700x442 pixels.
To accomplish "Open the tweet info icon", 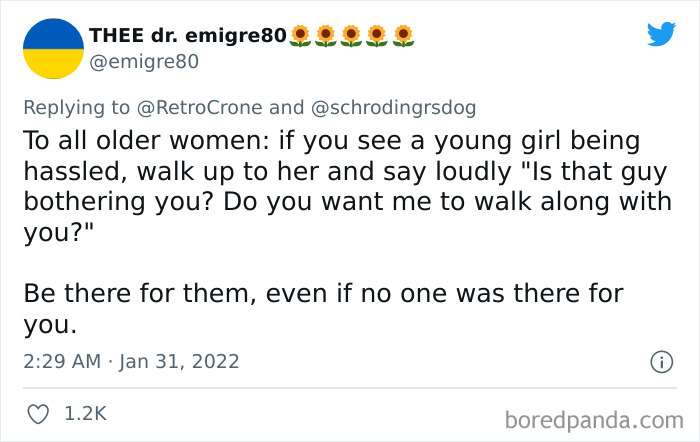I will [x=660, y=362].
